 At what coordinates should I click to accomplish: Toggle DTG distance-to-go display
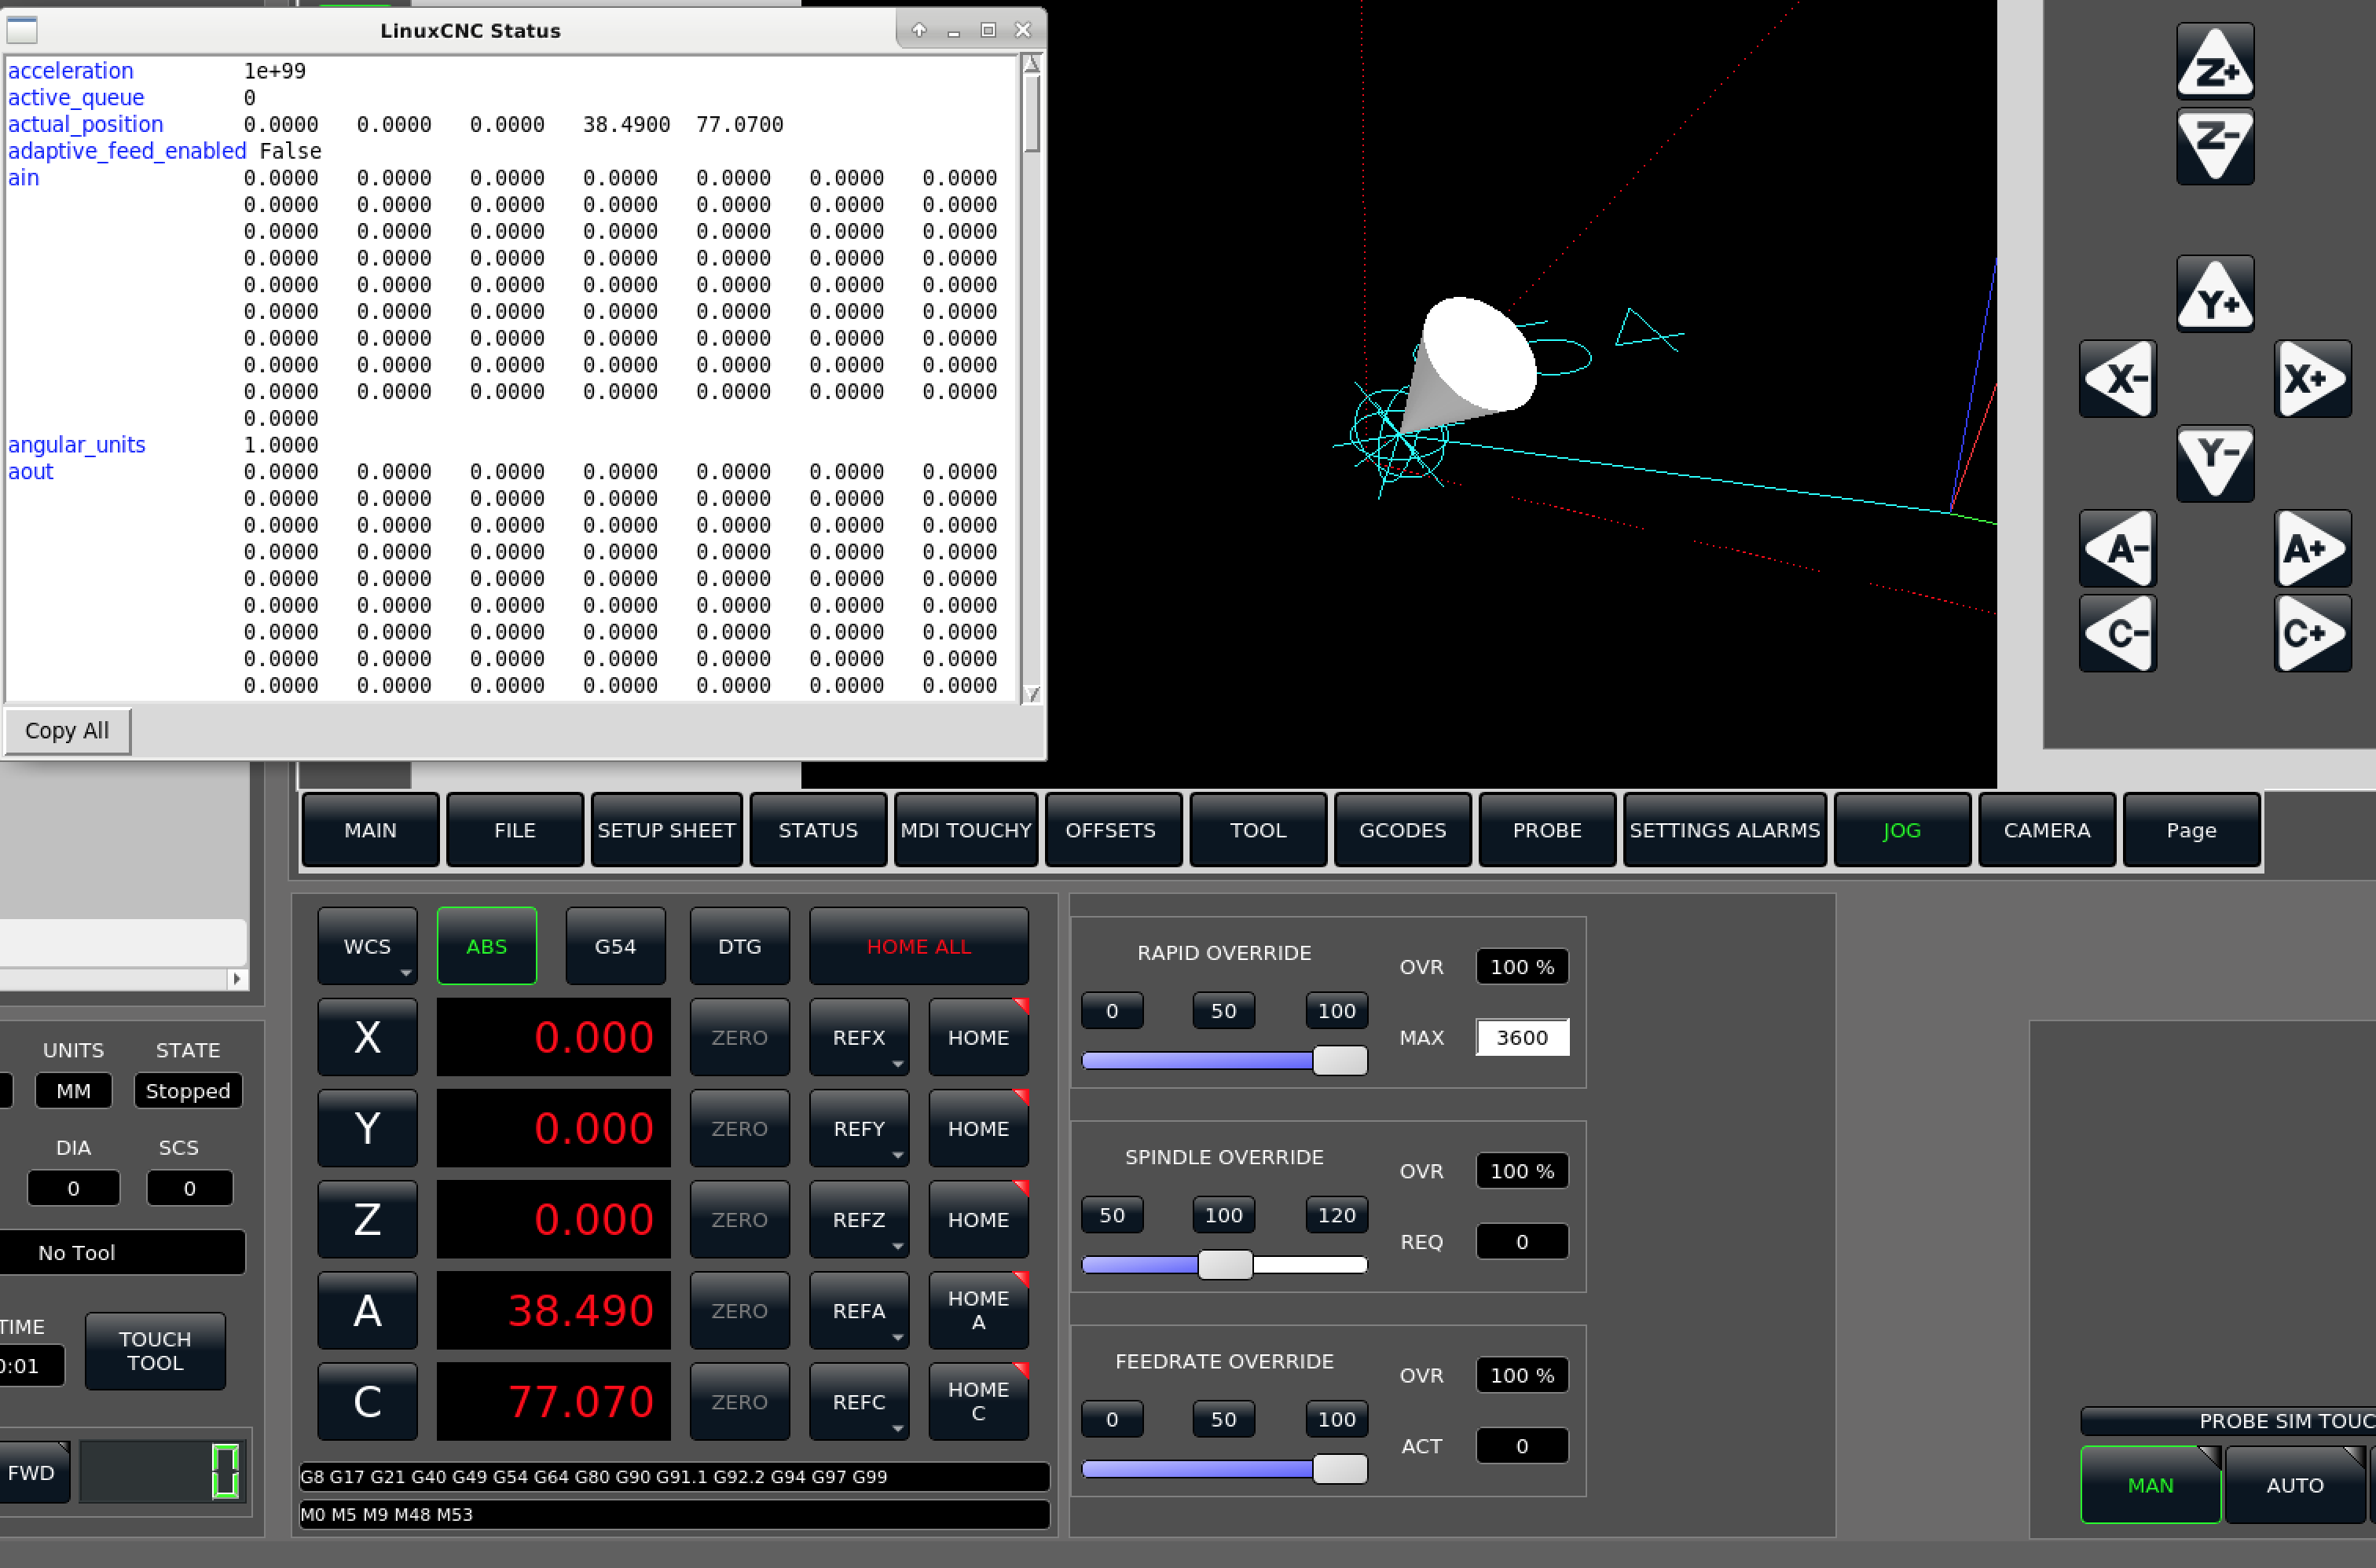point(739,946)
